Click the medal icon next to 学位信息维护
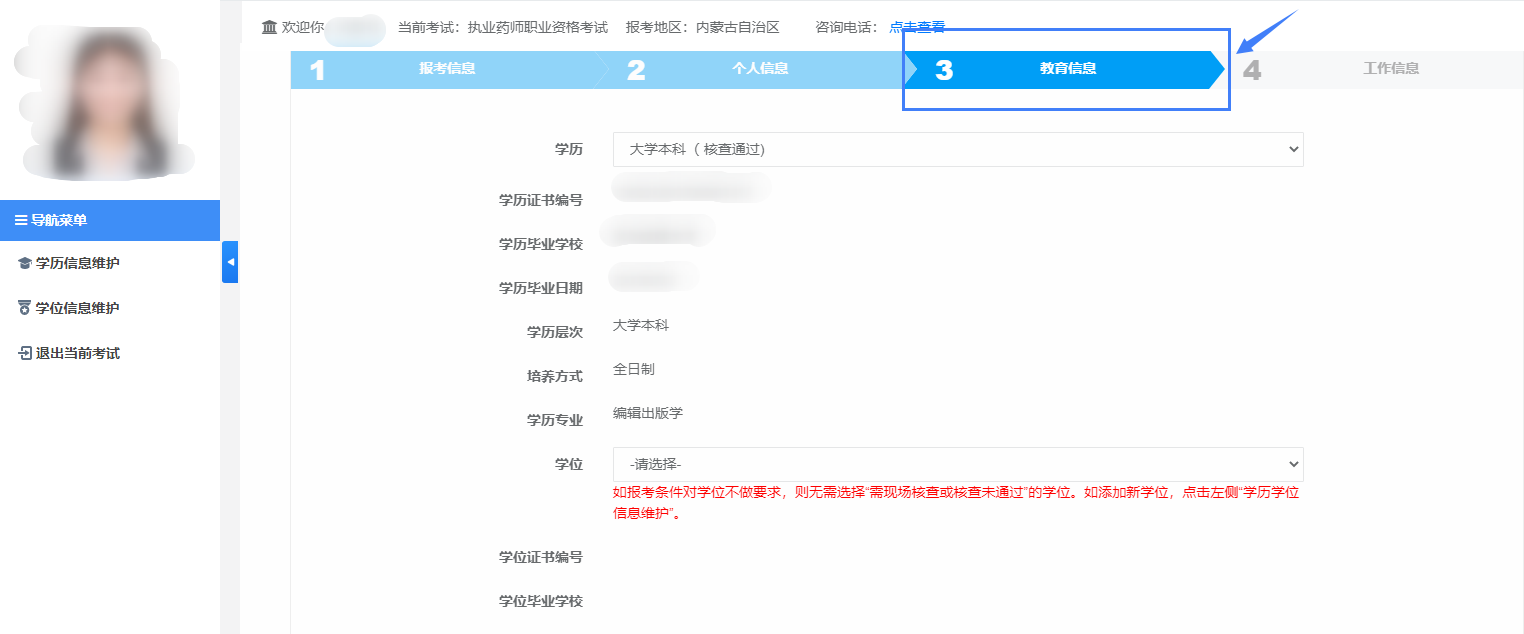1524x634 pixels. 25,308
